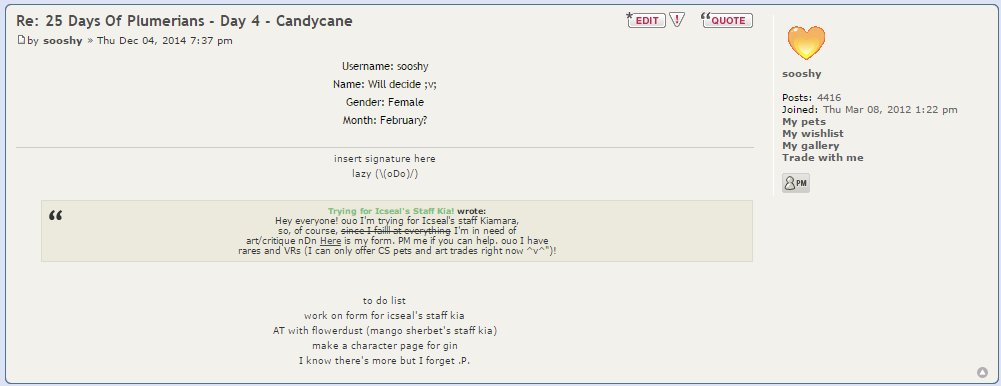Screen dimensions: 1001x386
Task: Open 'Trade with me' link
Action: click(x=823, y=158)
